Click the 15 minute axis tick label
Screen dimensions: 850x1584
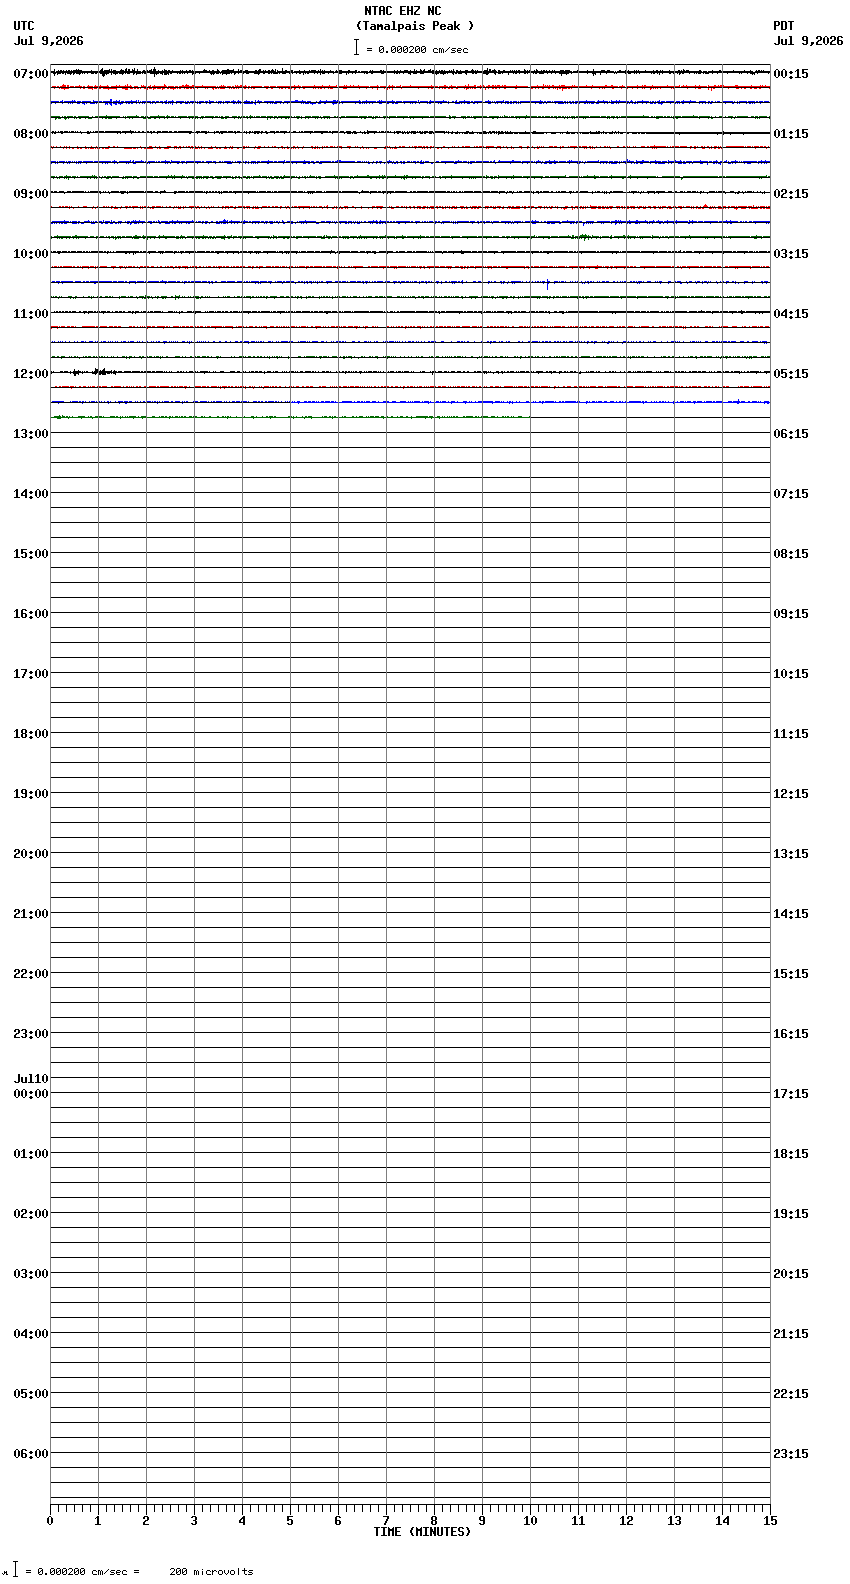[770, 1521]
